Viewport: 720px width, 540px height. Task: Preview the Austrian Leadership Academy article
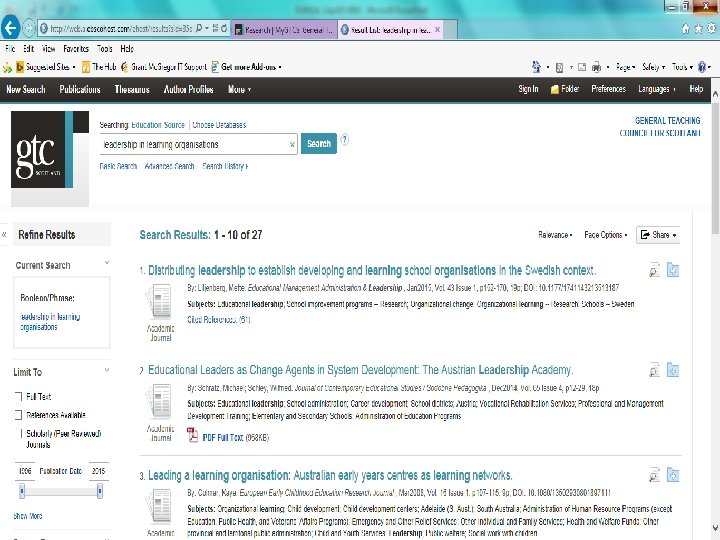654,370
